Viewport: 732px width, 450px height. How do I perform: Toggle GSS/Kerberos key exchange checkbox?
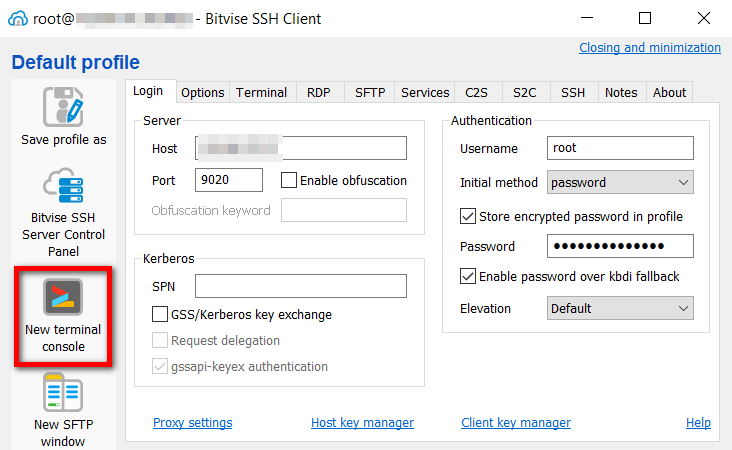160,314
